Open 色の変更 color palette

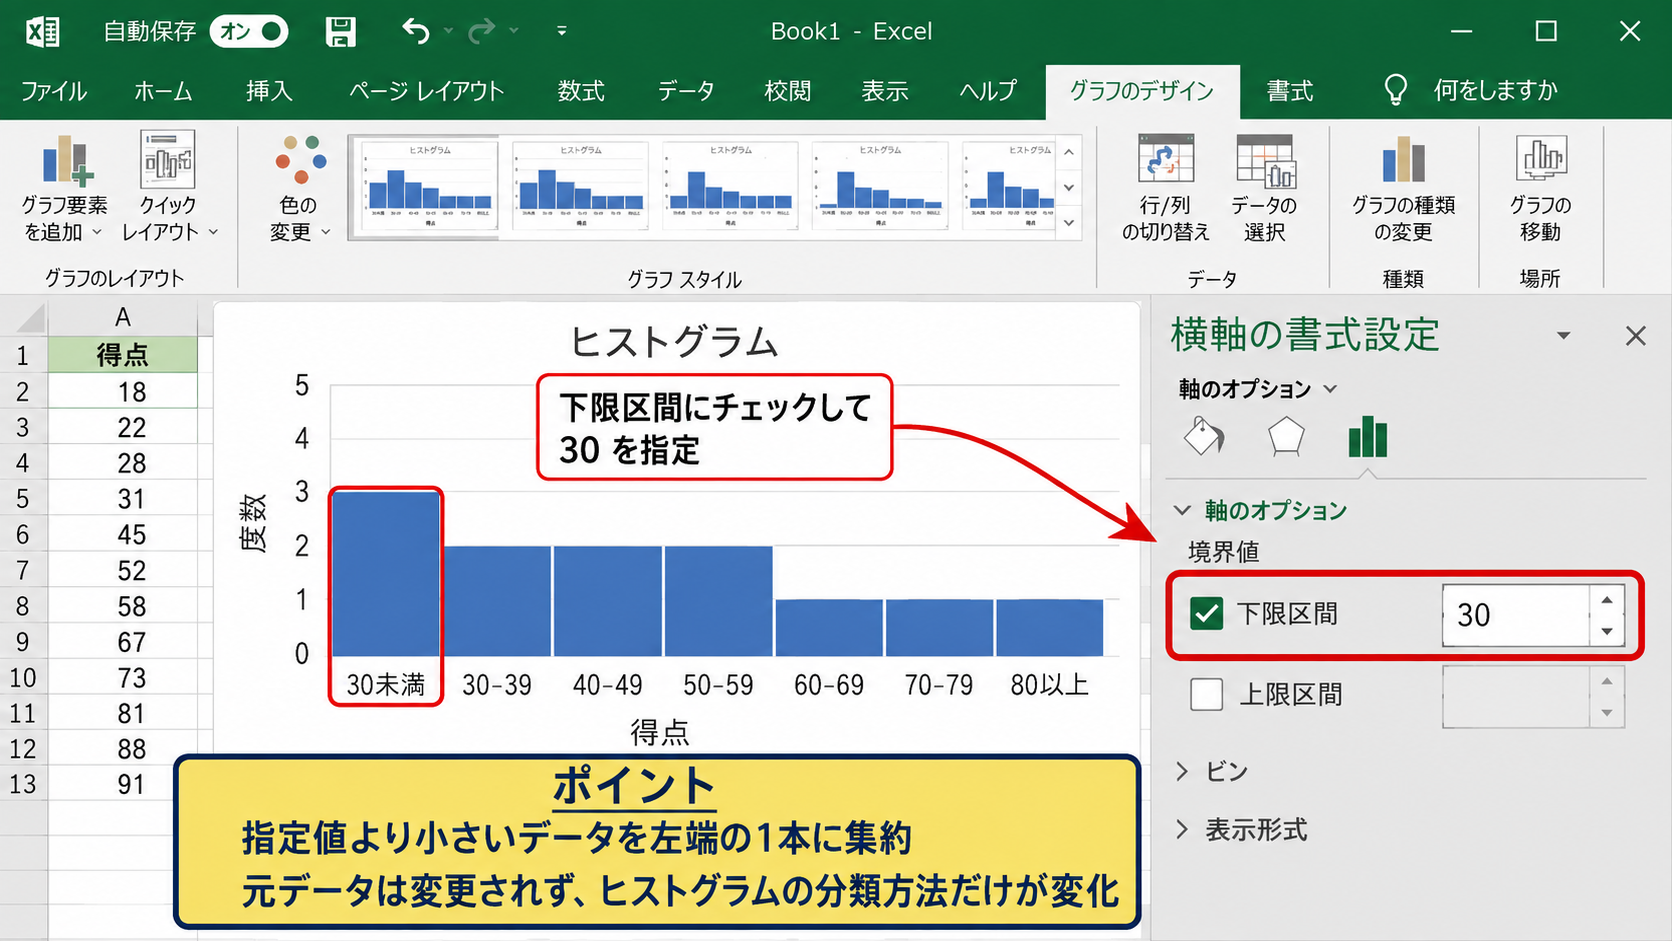[299, 188]
